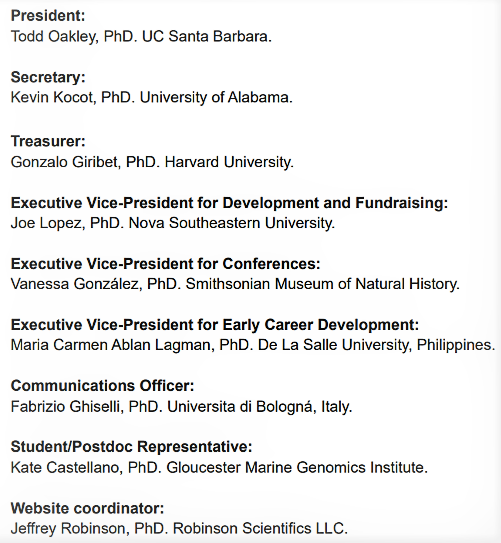Select the Jeffrey Robinson, Robinson Scientifics LLC entry

pyautogui.click(x=179, y=529)
